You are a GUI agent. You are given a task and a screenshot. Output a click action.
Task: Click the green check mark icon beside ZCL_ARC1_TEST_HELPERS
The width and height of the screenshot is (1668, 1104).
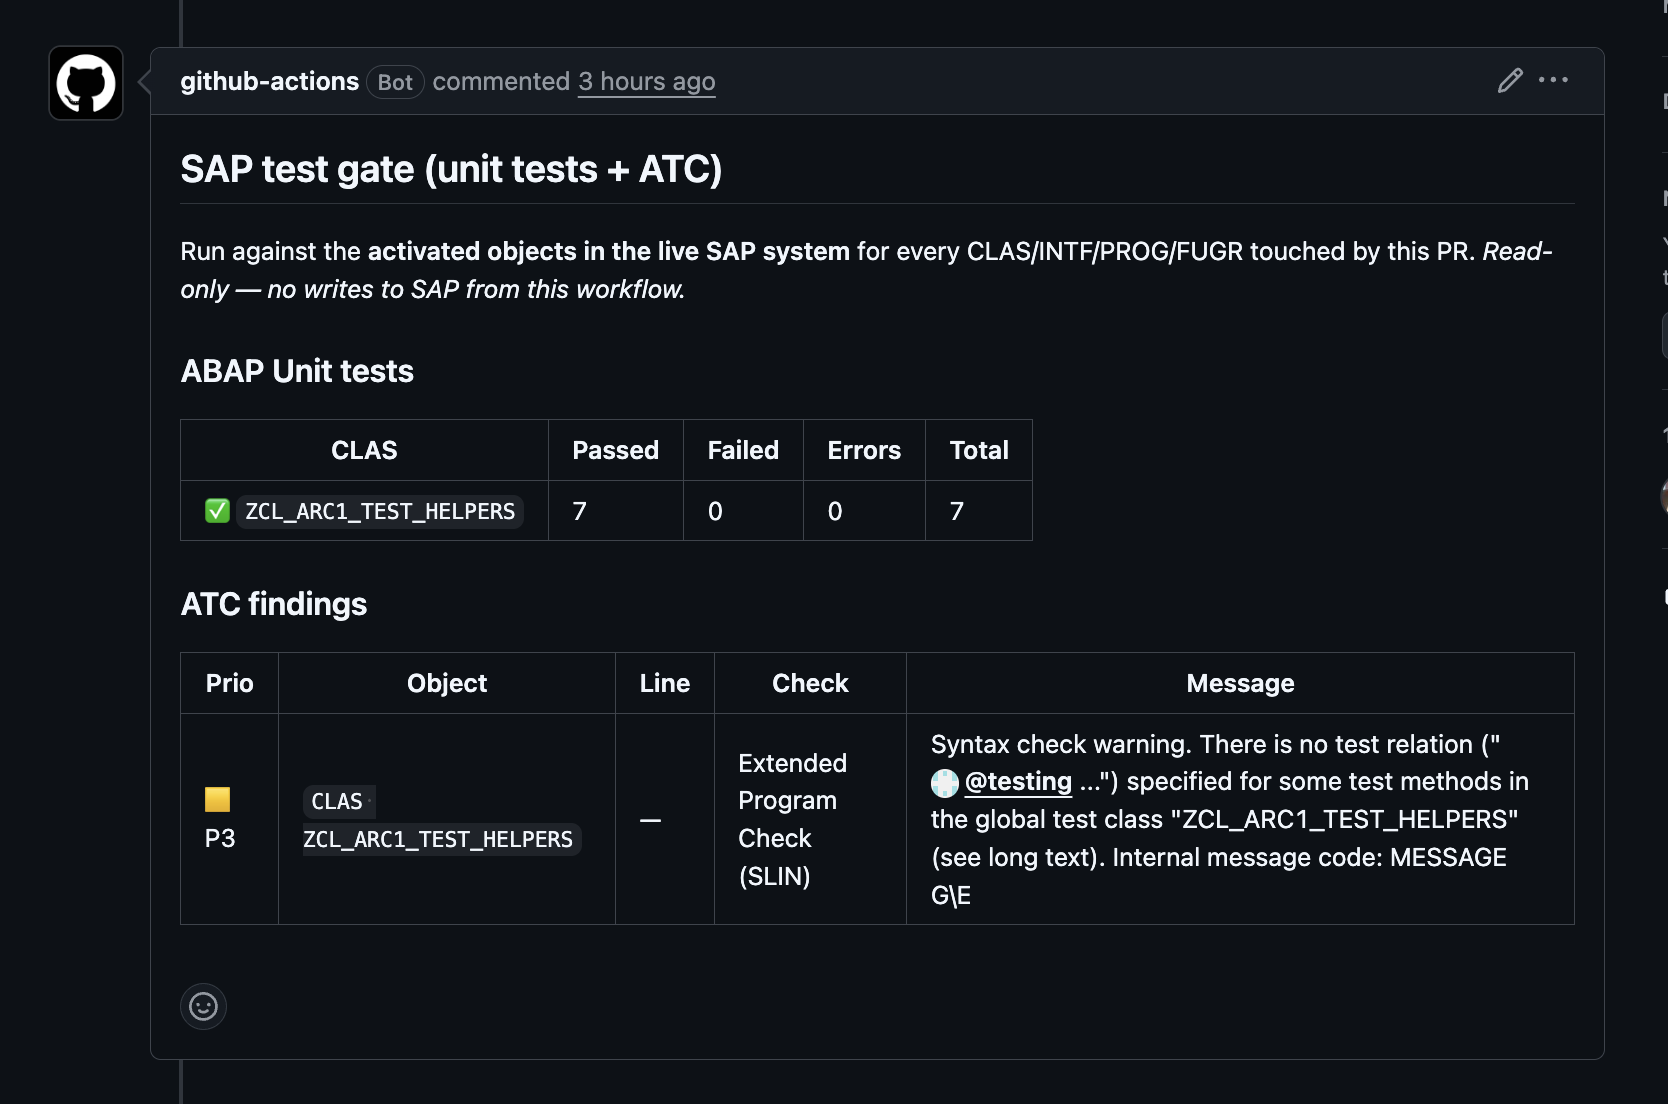pos(217,511)
